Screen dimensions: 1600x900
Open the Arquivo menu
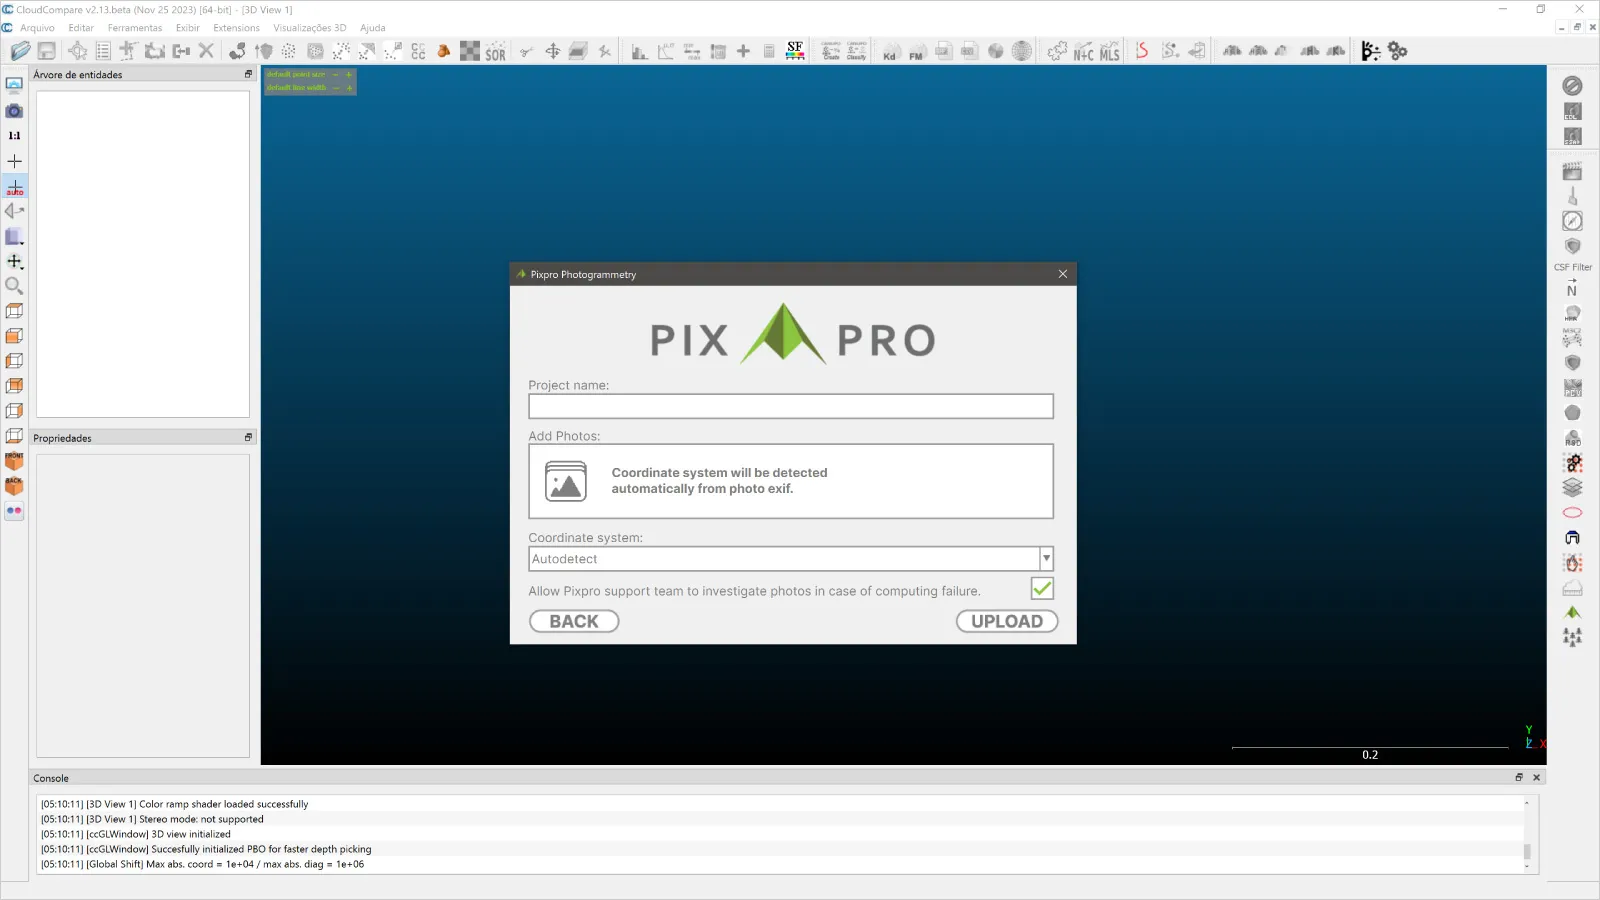(x=37, y=28)
